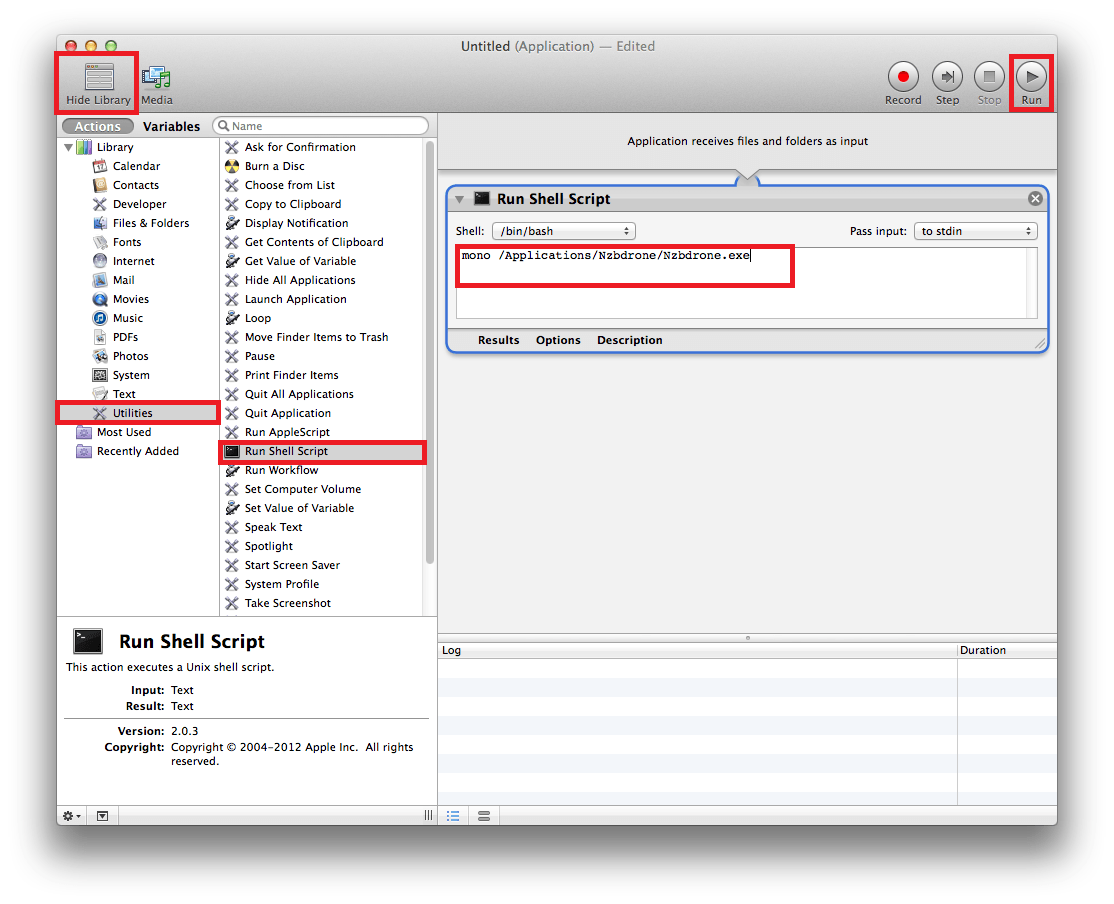
Task: Collapse the Library tree disclosure triangle
Action: point(69,148)
